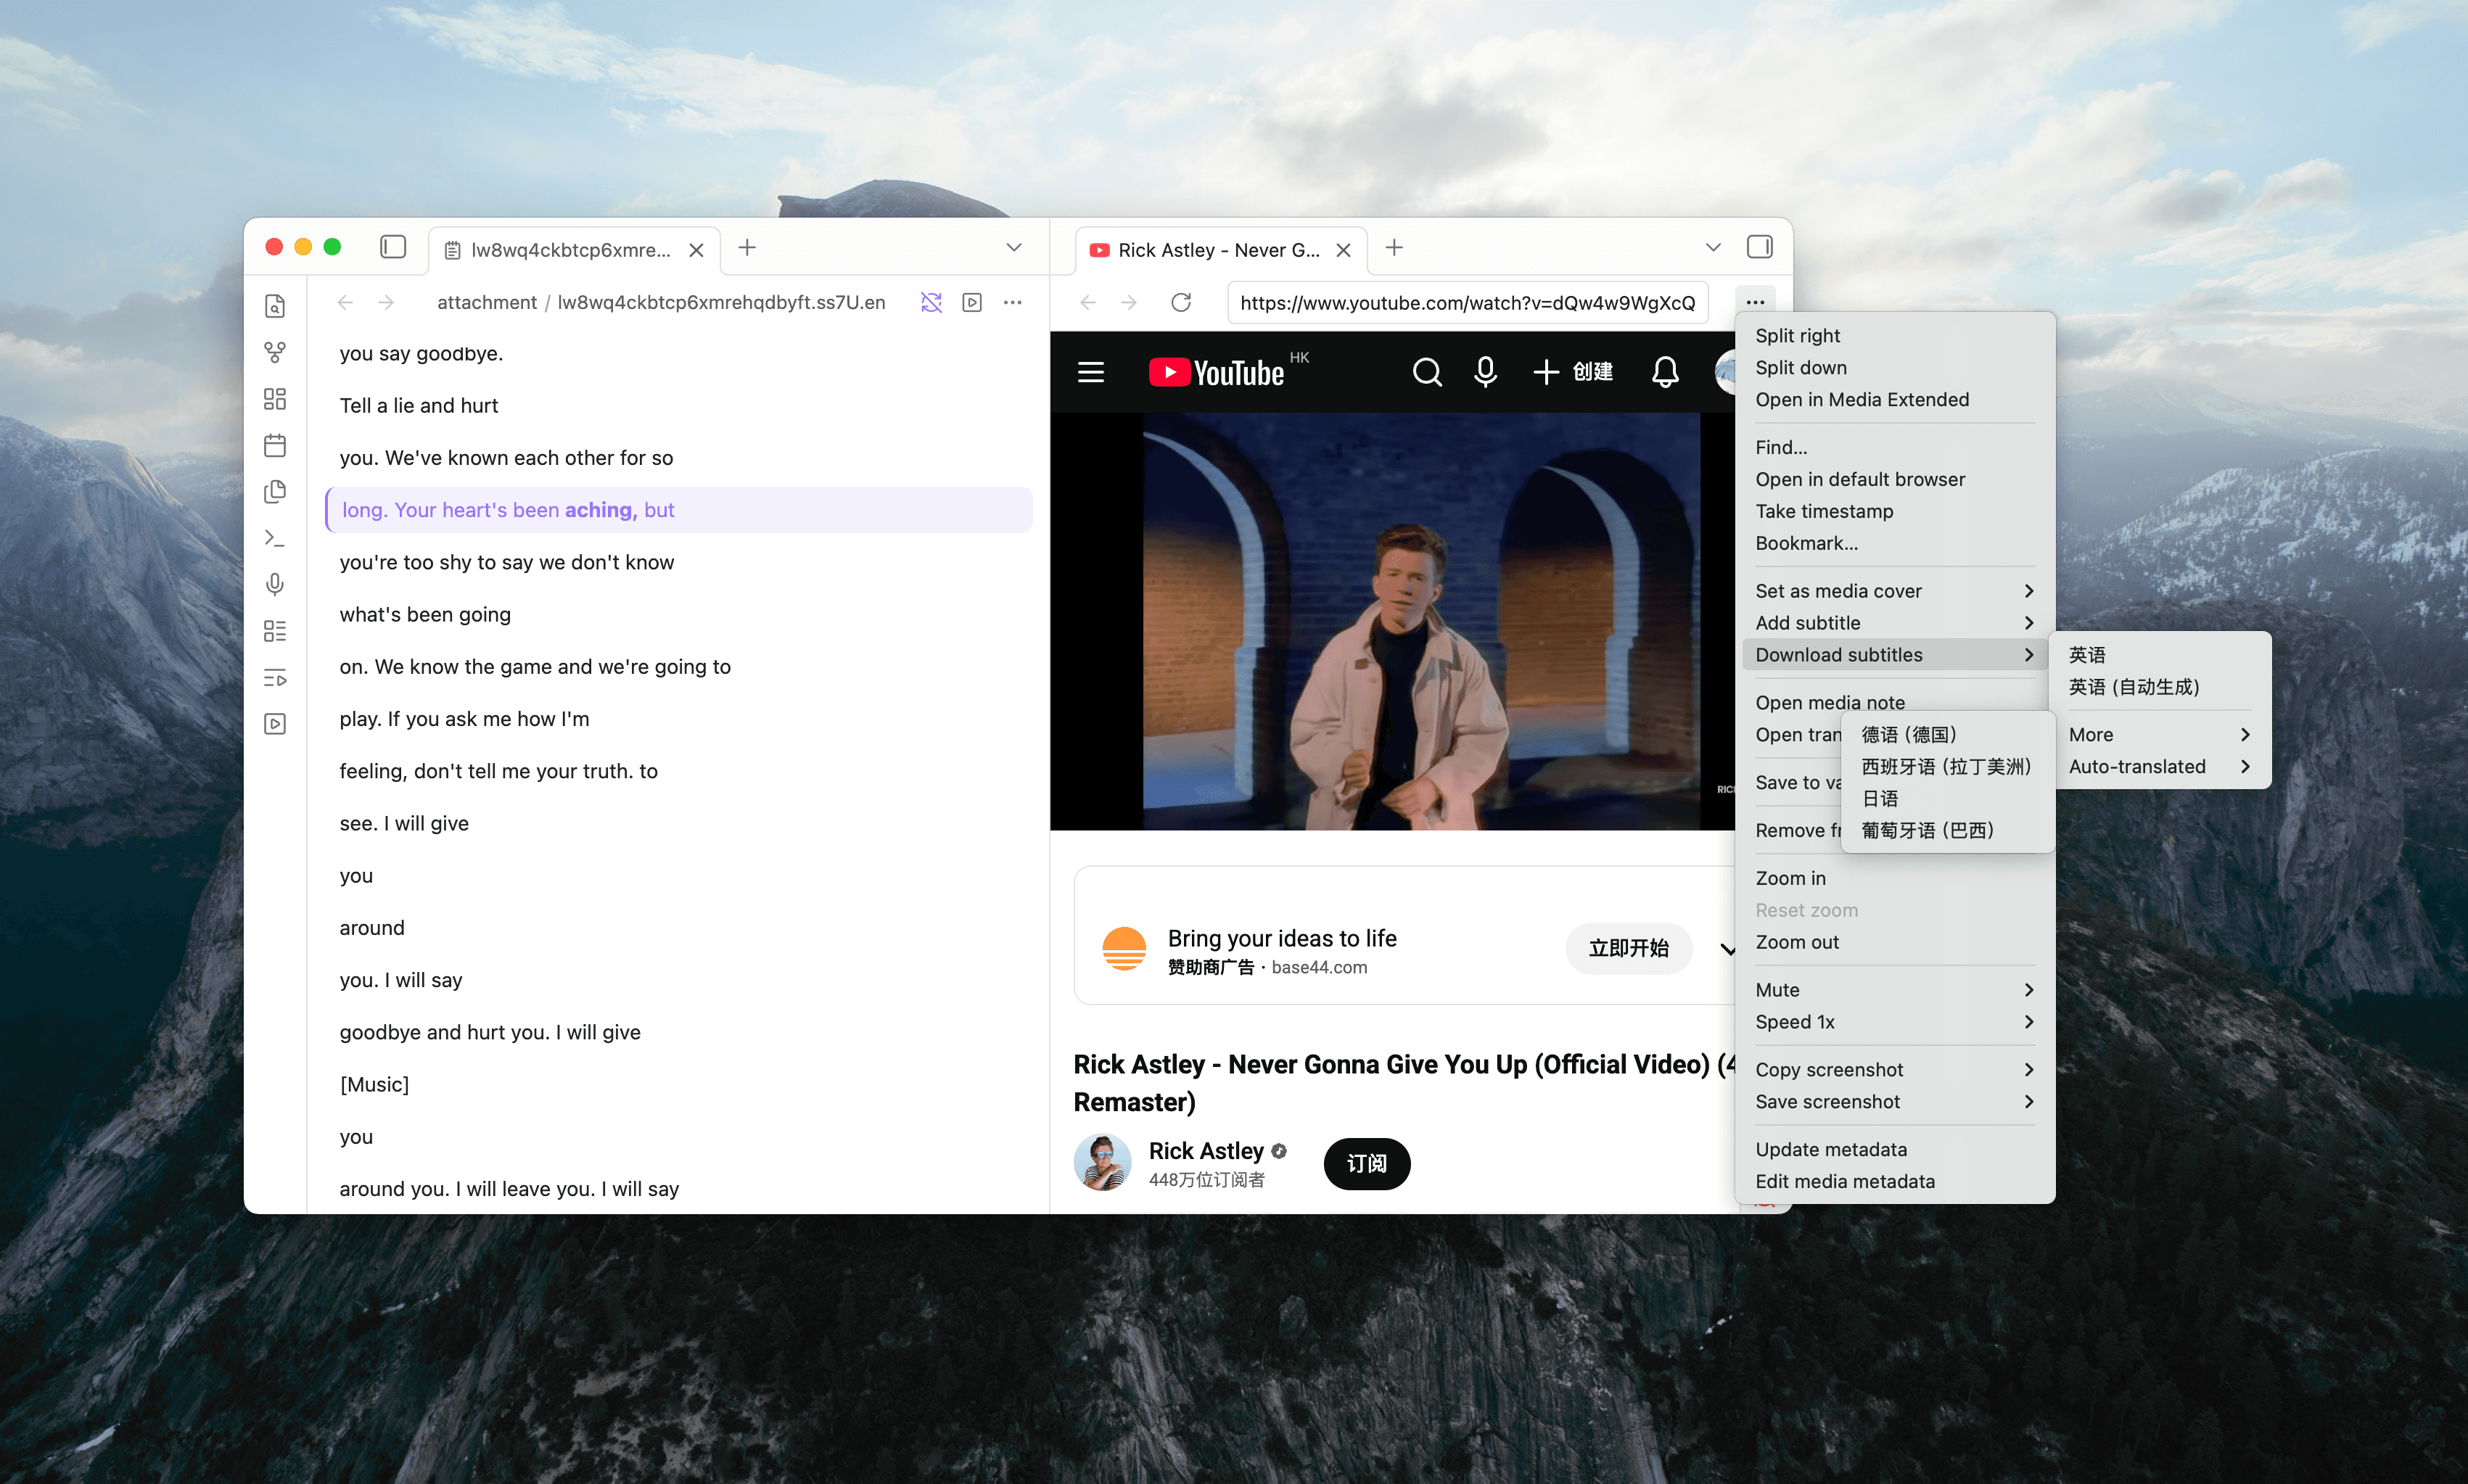Click the YouTube search icon
Image resolution: width=2468 pixels, height=1484 pixels.
(x=1427, y=373)
